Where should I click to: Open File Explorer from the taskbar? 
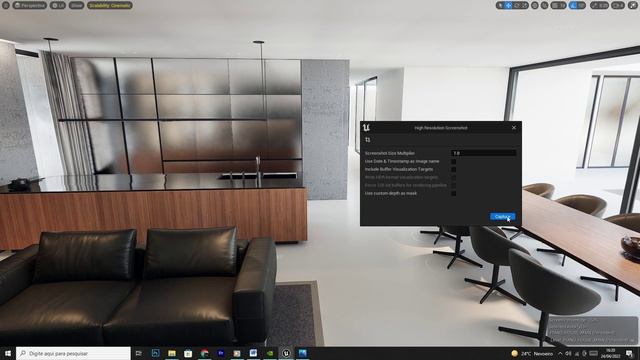point(172,353)
